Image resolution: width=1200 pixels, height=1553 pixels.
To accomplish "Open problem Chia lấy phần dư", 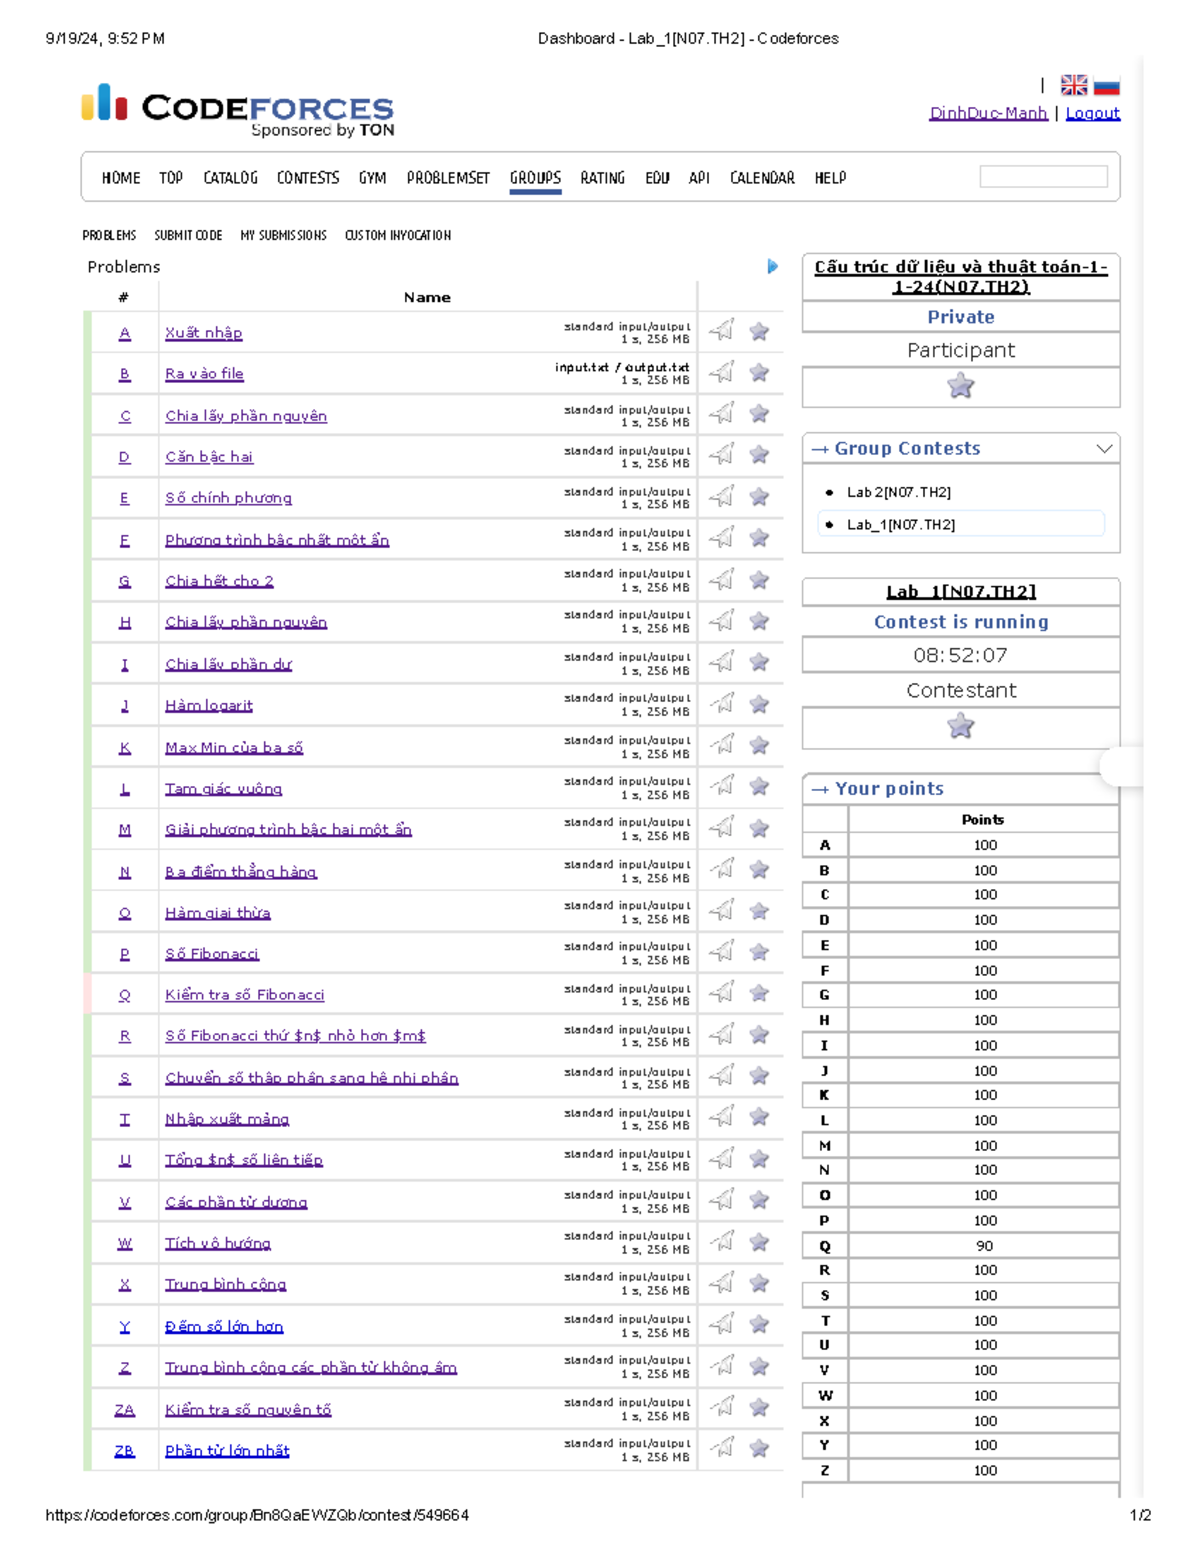I will pos(228,663).
